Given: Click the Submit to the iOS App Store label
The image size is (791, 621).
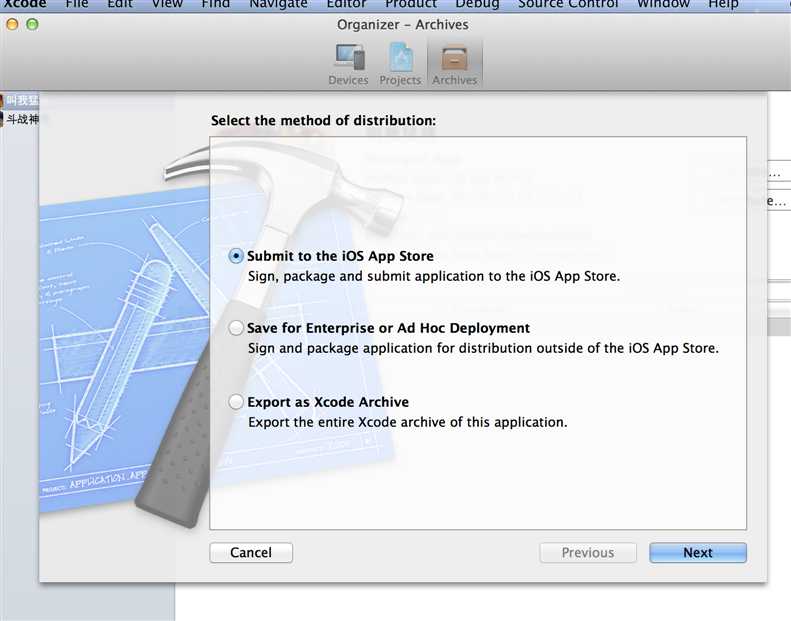Looking at the screenshot, I should (341, 256).
